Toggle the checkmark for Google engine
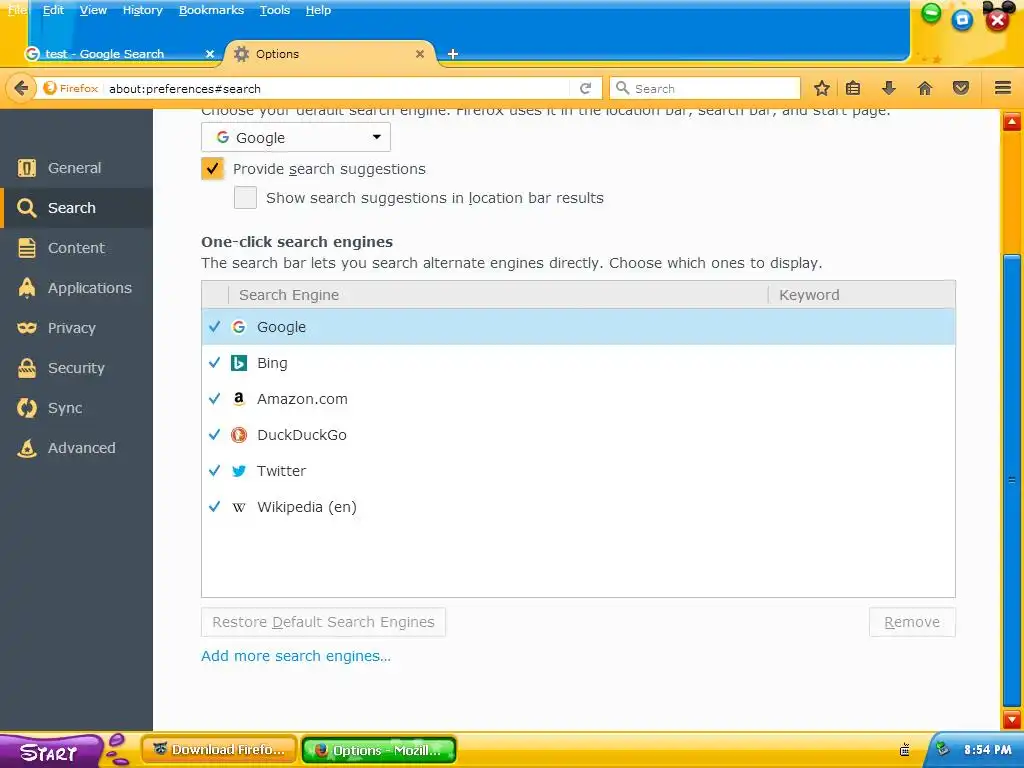Image resolution: width=1024 pixels, height=768 pixels. (x=214, y=327)
